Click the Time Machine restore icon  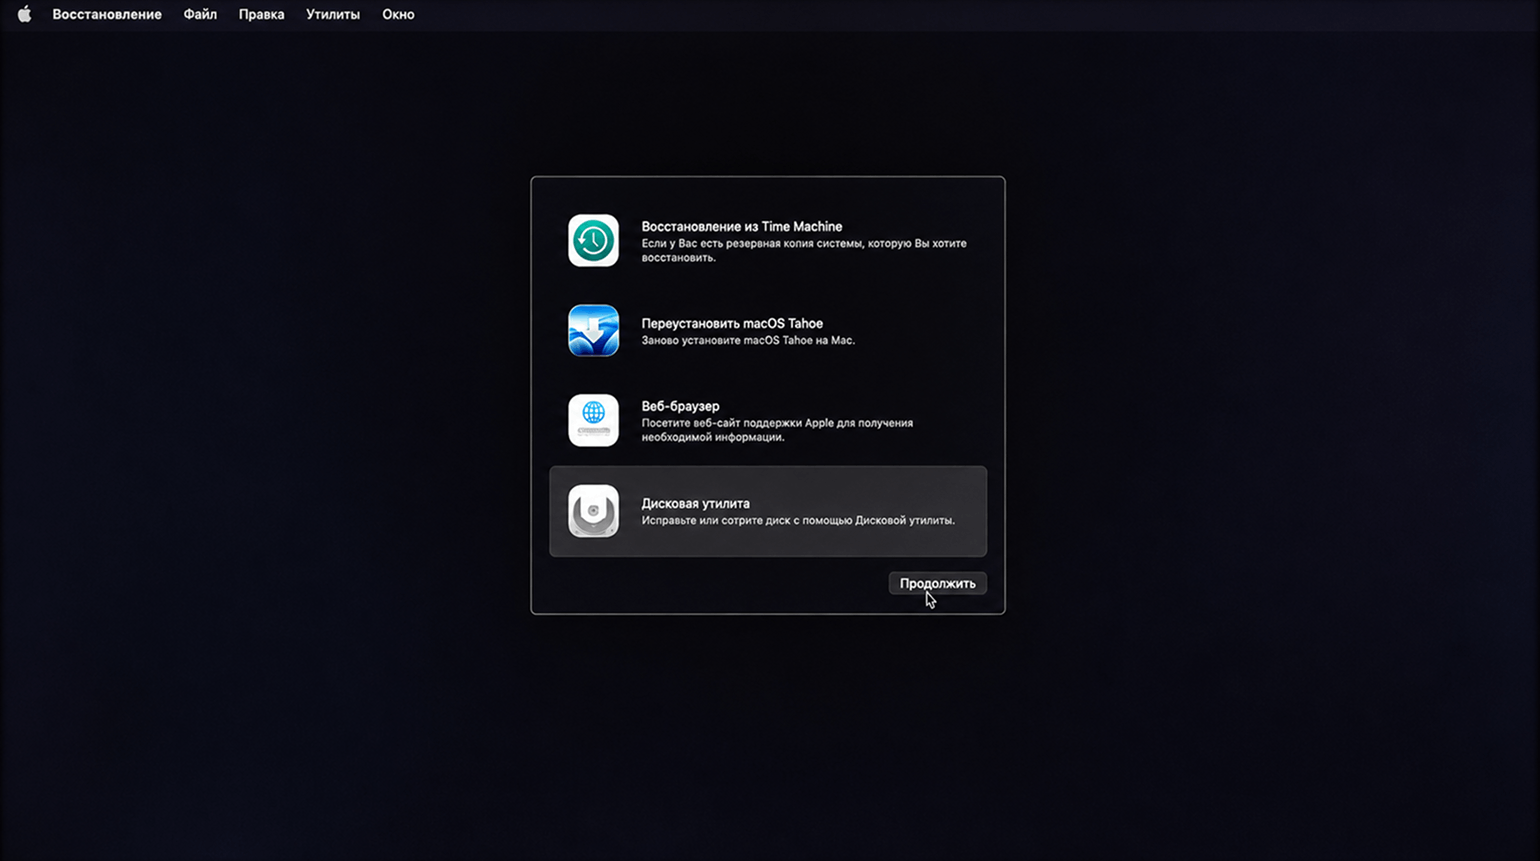[593, 241]
